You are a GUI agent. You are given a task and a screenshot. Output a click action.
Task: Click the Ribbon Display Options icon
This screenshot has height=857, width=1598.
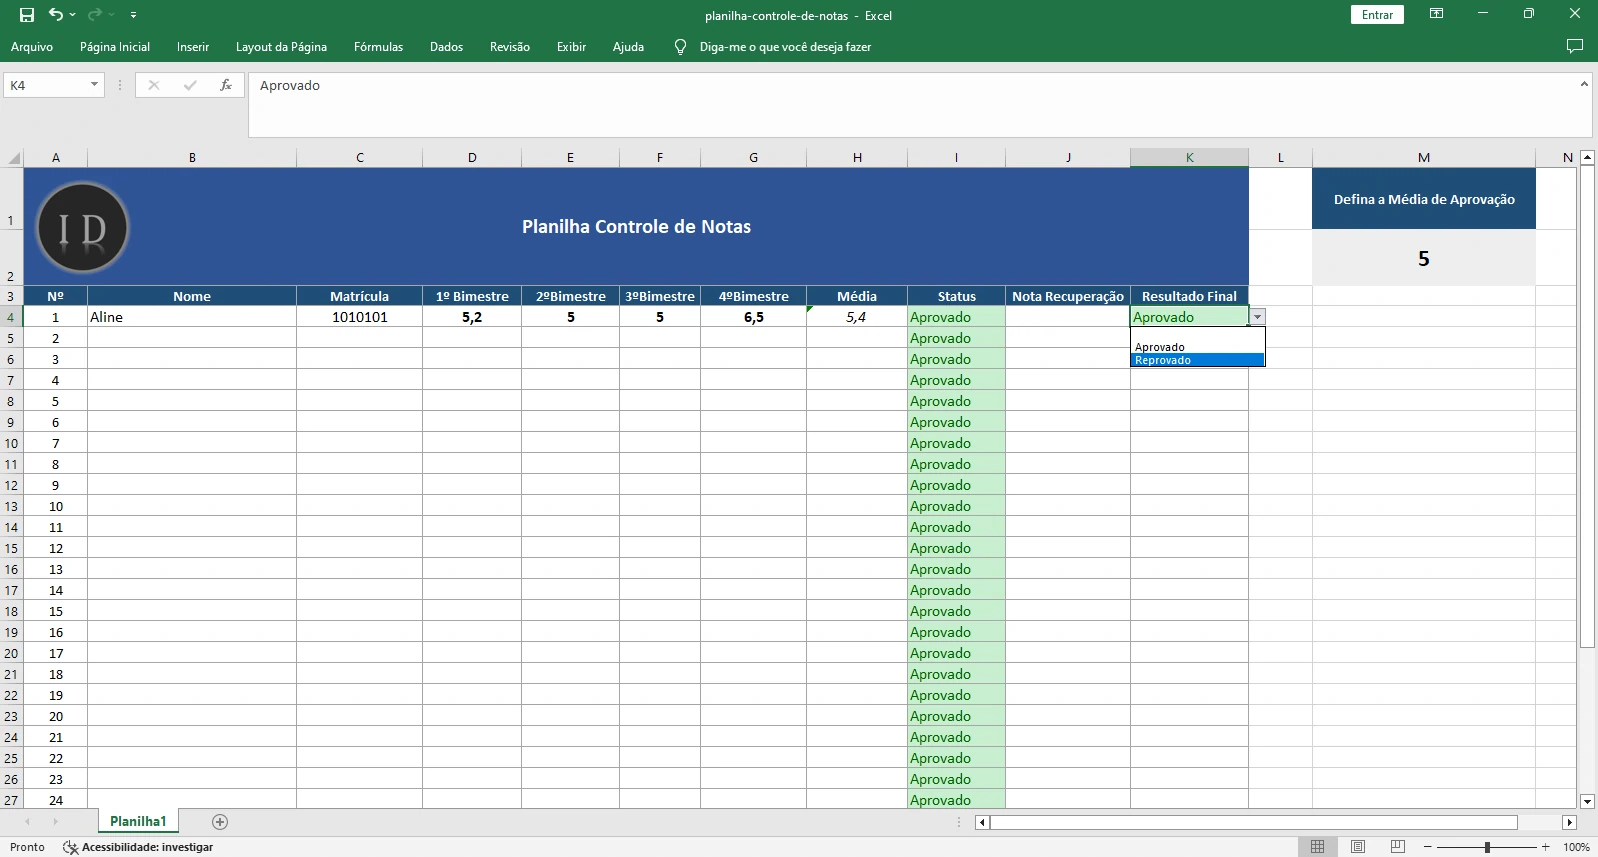coord(1436,14)
